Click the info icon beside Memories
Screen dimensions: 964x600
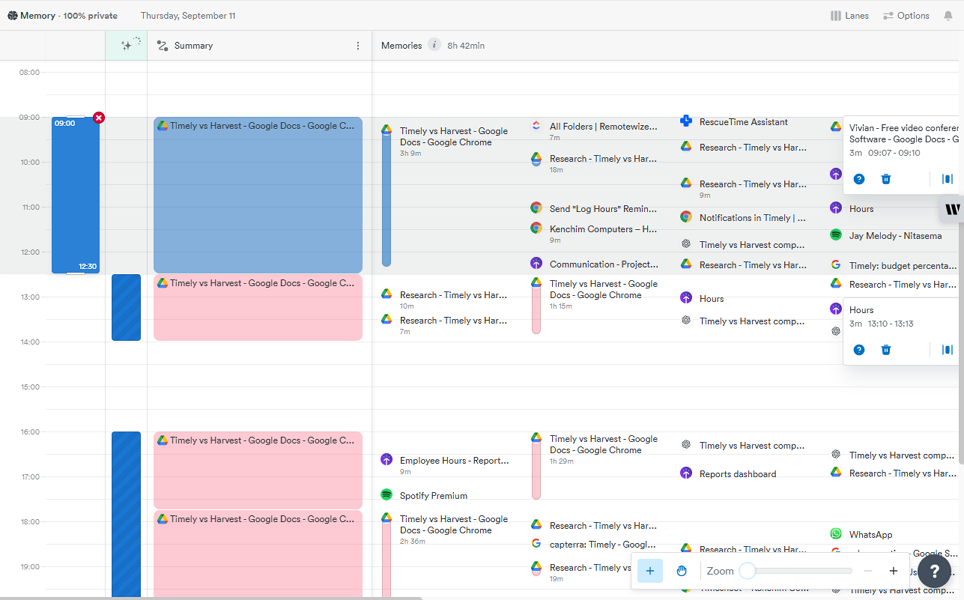[432, 44]
